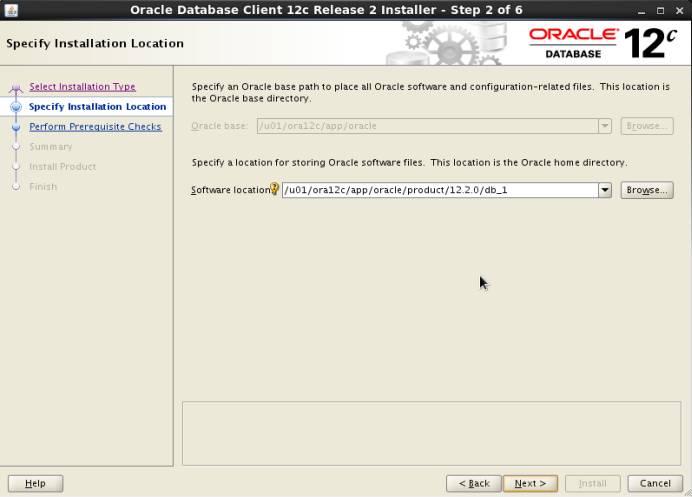Expand the Software location dropdown arrow

click(x=605, y=190)
